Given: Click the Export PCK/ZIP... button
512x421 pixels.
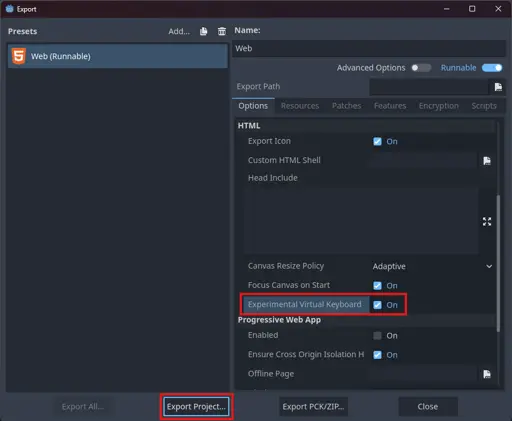Looking at the screenshot, I should 313,407.
